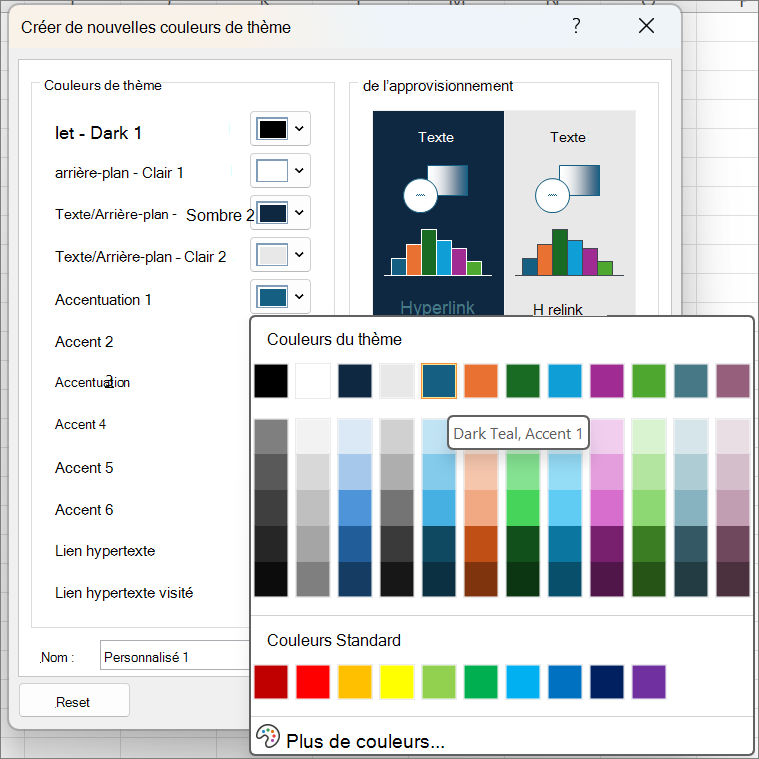The image size is (759, 759).
Task: Select dark red standard color
Action: pyautogui.click(x=271, y=682)
